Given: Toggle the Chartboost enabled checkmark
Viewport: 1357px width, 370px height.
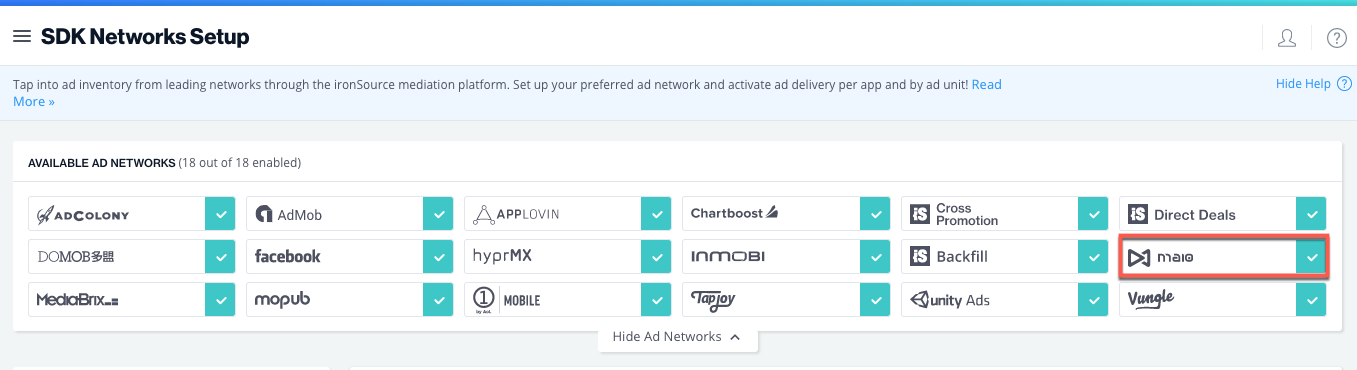Looking at the screenshot, I should (875, 214).
